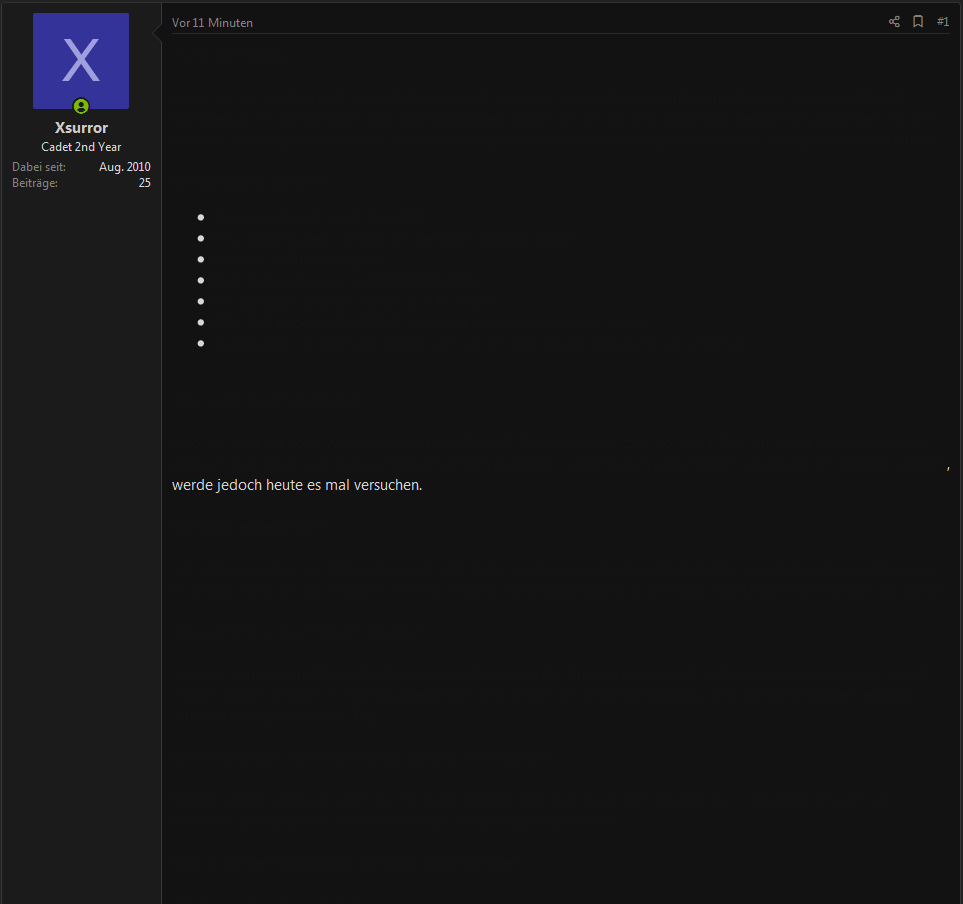Select the 'Aug. 2010' join date text

[125, 167]
